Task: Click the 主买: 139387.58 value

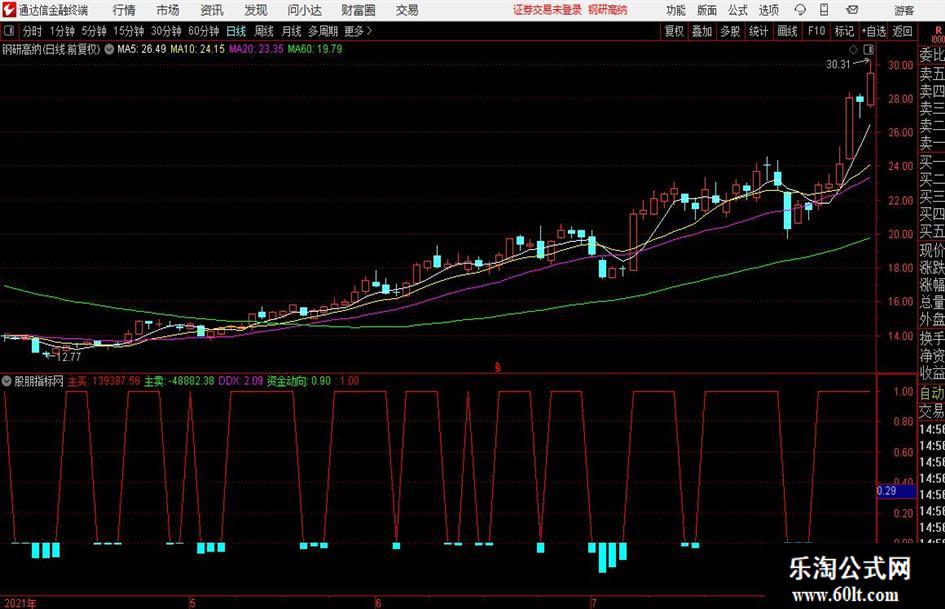Action: coord(104,381)
